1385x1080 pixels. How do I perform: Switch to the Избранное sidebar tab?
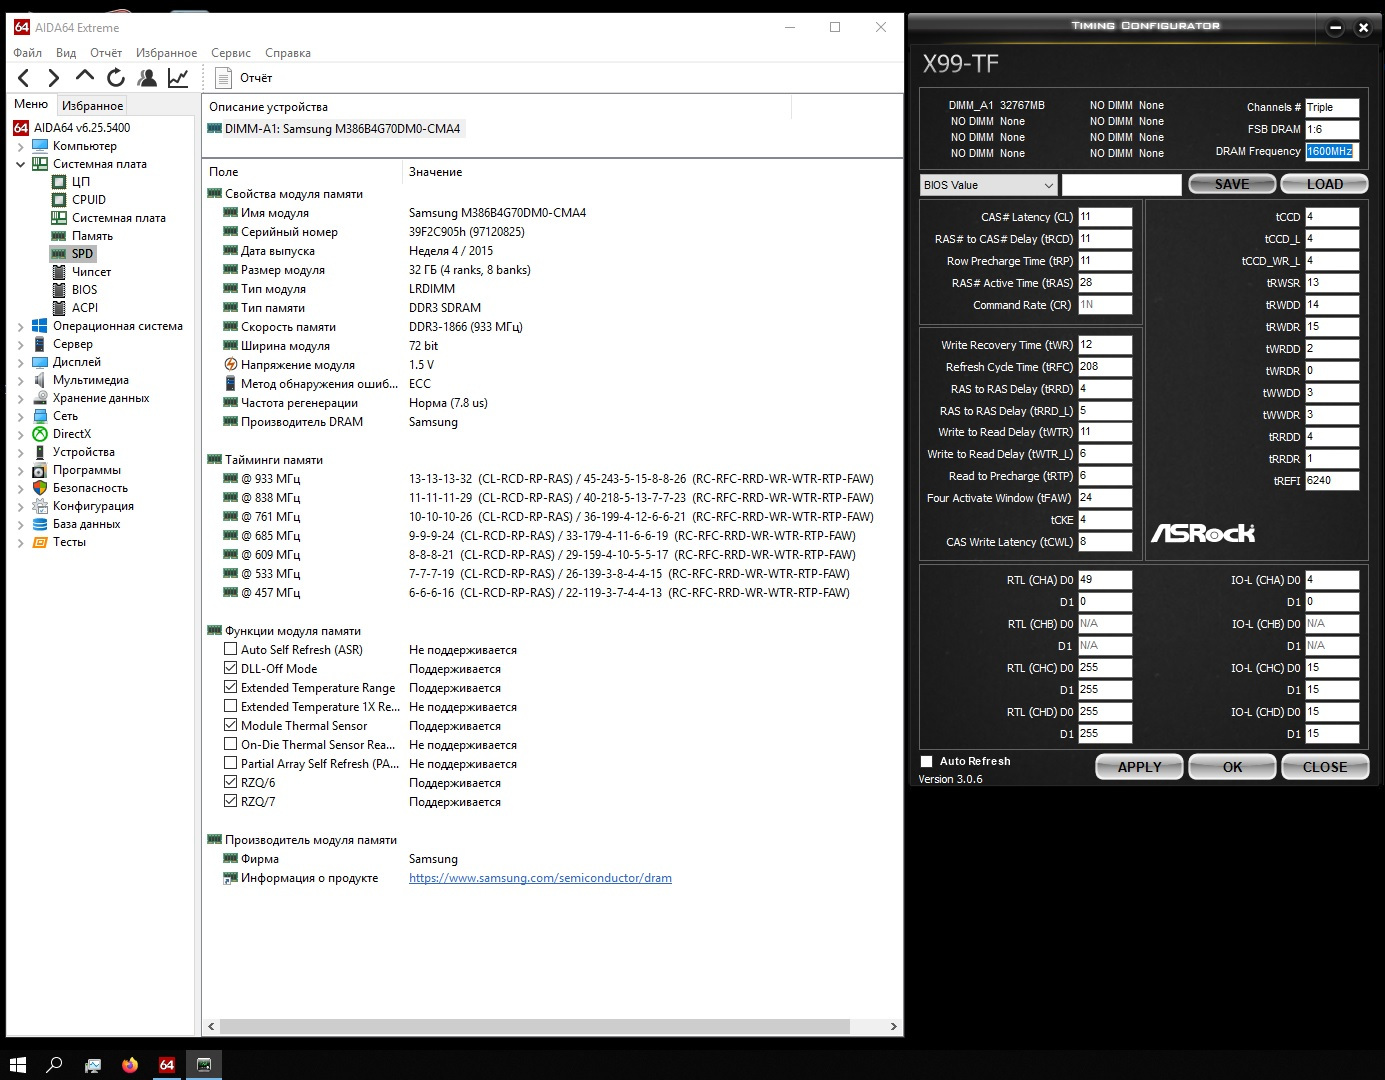92,105
